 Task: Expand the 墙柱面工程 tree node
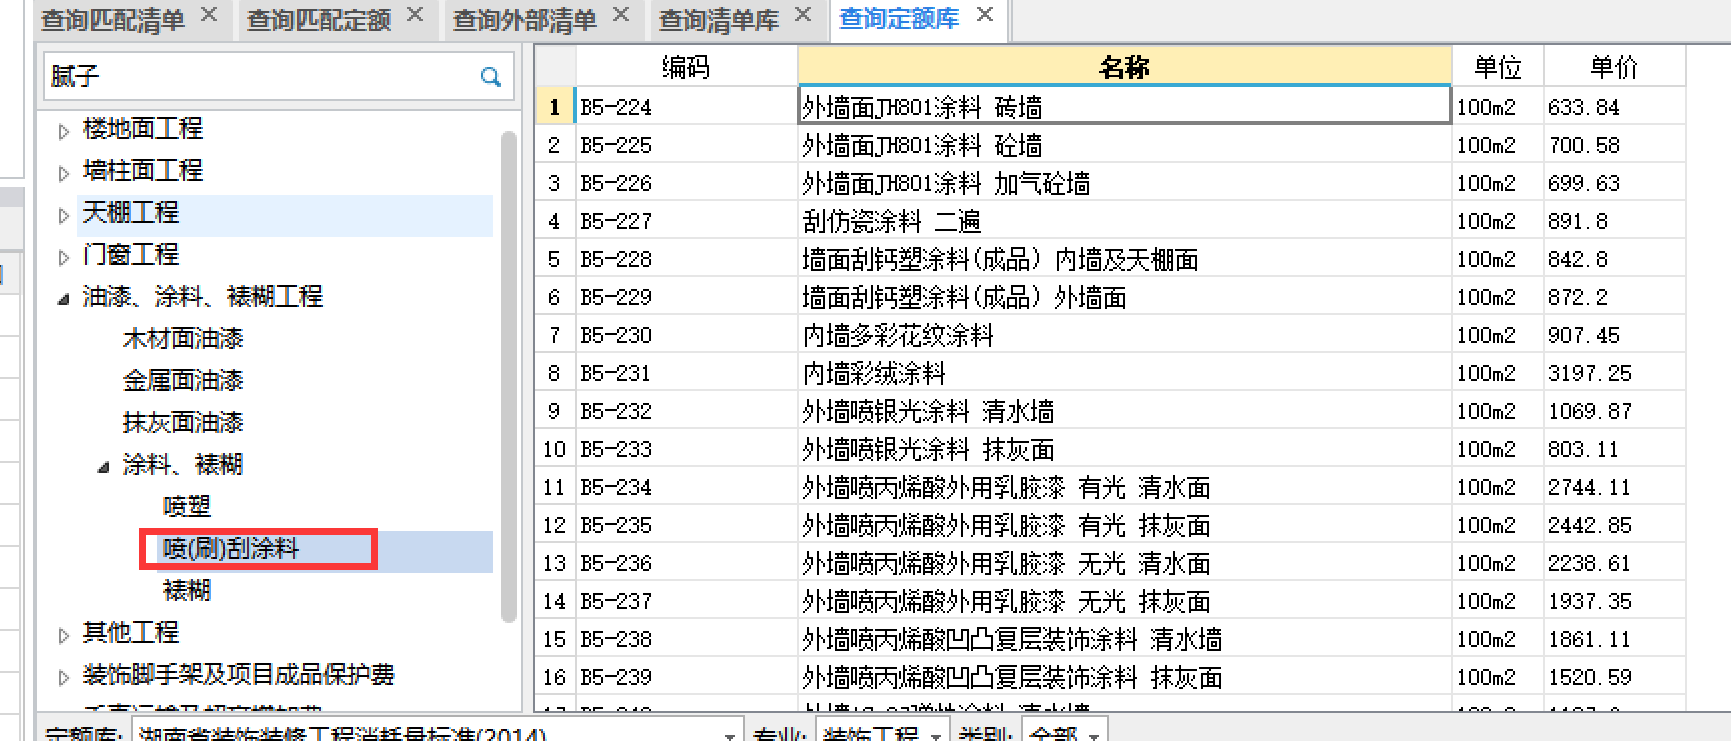pyautogui.click(x=63, y=173)
